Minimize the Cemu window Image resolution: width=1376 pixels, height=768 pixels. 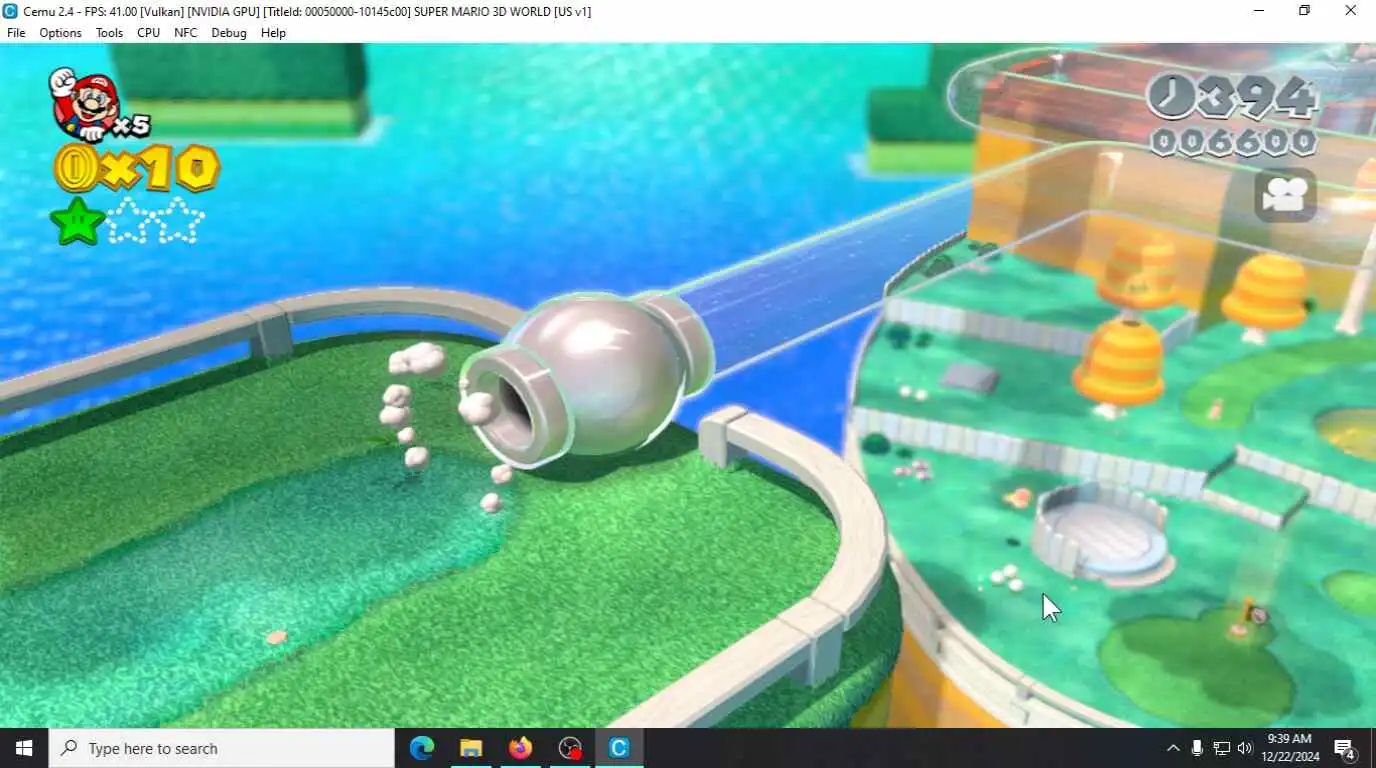pos(1259,11)
